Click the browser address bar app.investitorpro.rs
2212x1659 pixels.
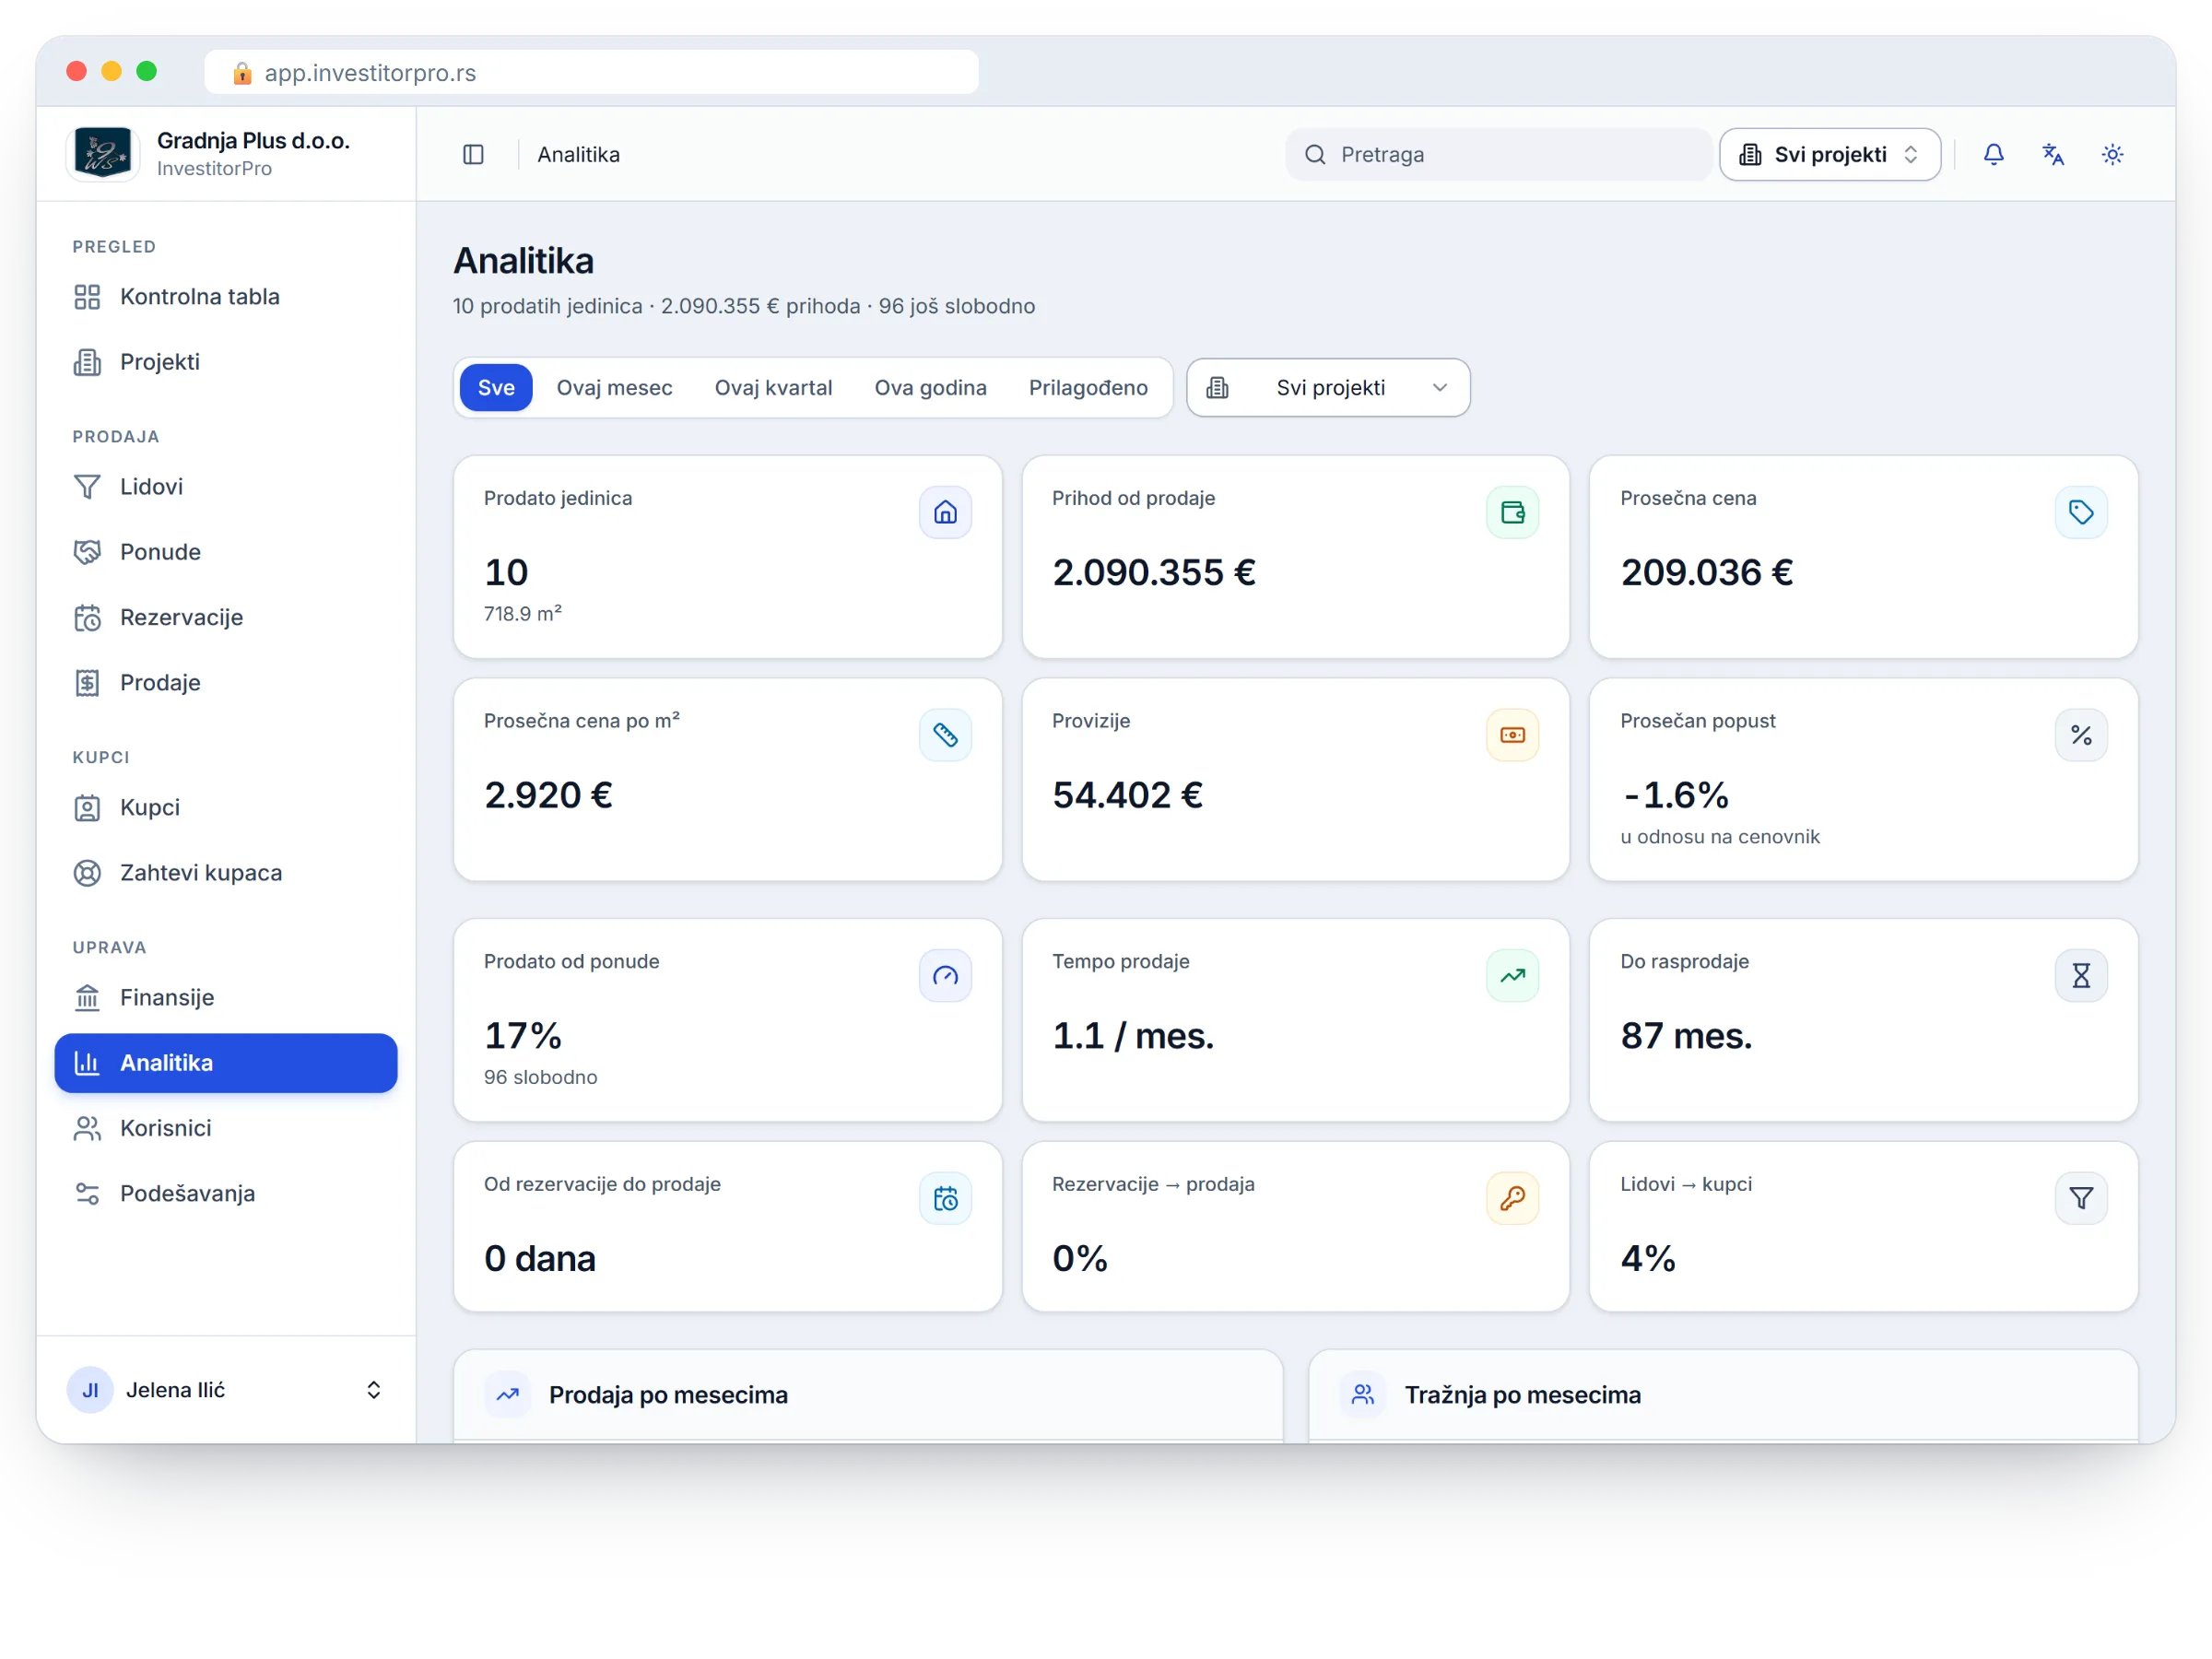591,72
